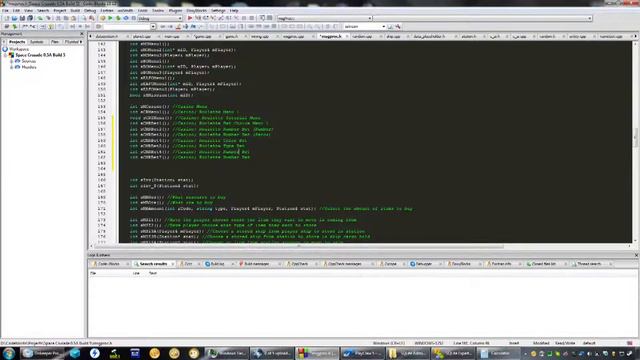Open the code completion scope dropdown

point(324,18)
